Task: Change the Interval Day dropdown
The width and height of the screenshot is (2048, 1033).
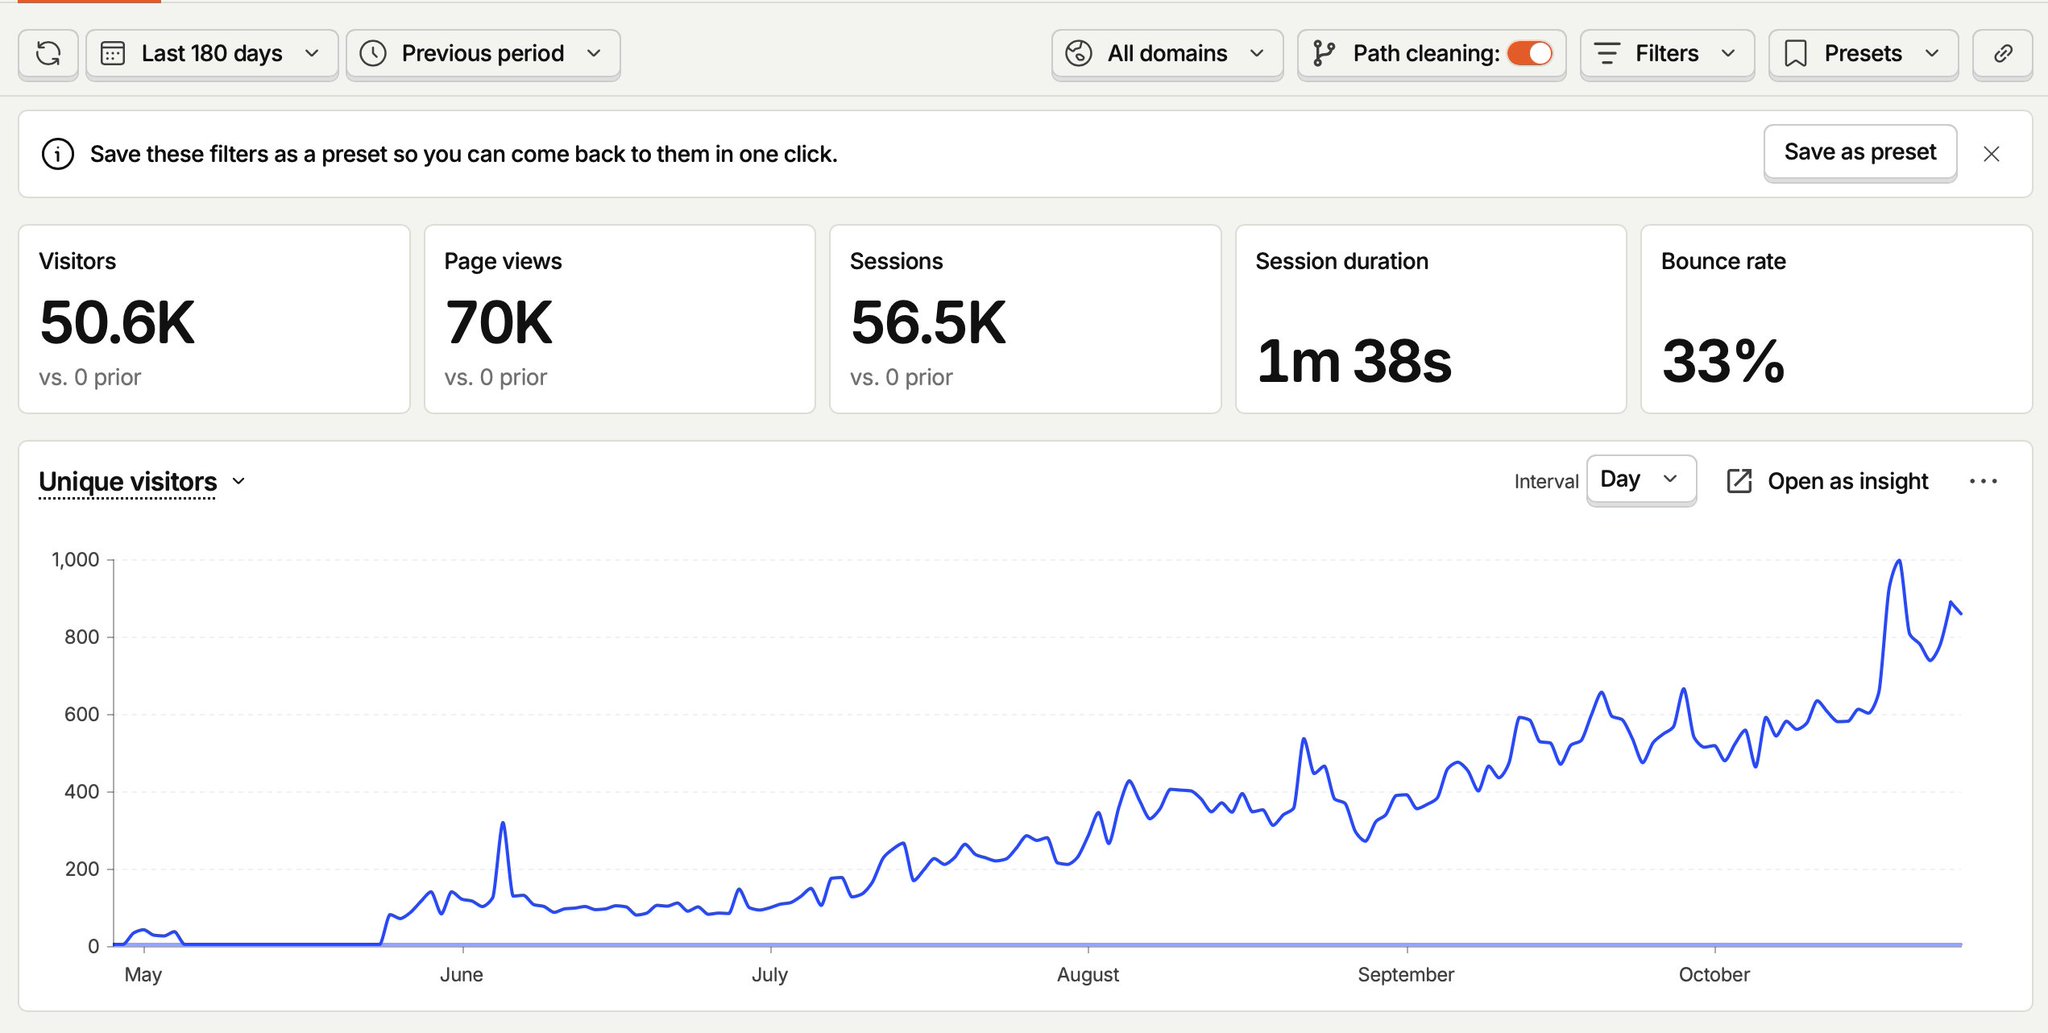Action: (x=1641, y=480)
